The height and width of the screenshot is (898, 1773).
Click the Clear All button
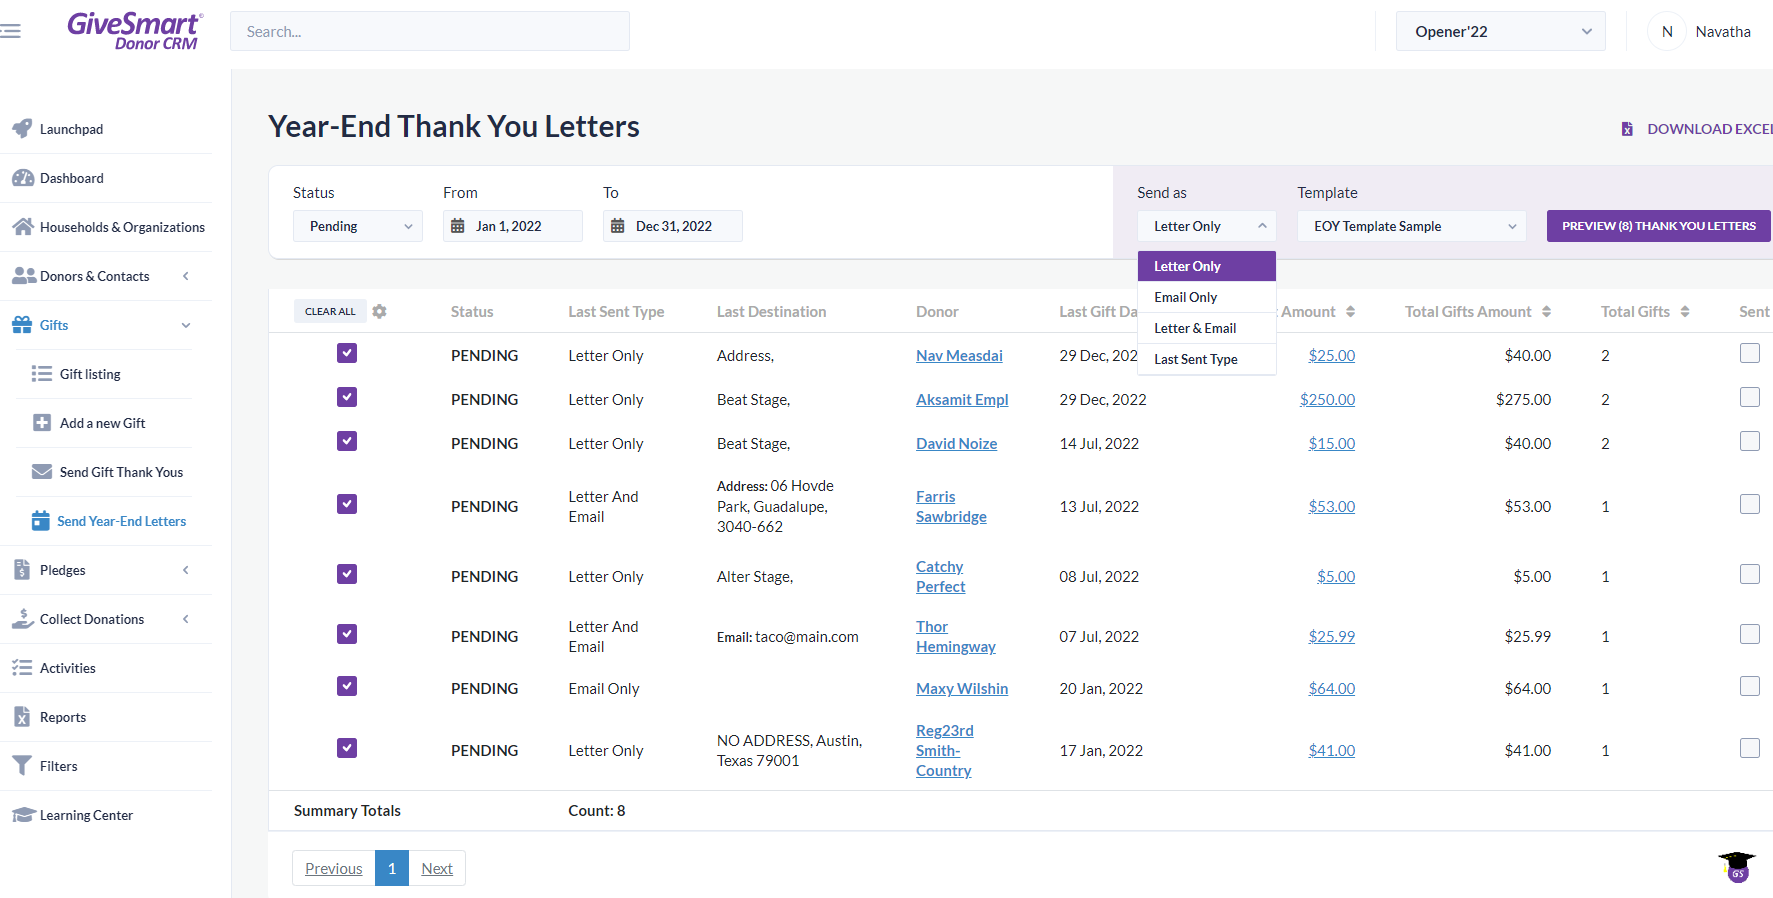click(x=330, y=312)
